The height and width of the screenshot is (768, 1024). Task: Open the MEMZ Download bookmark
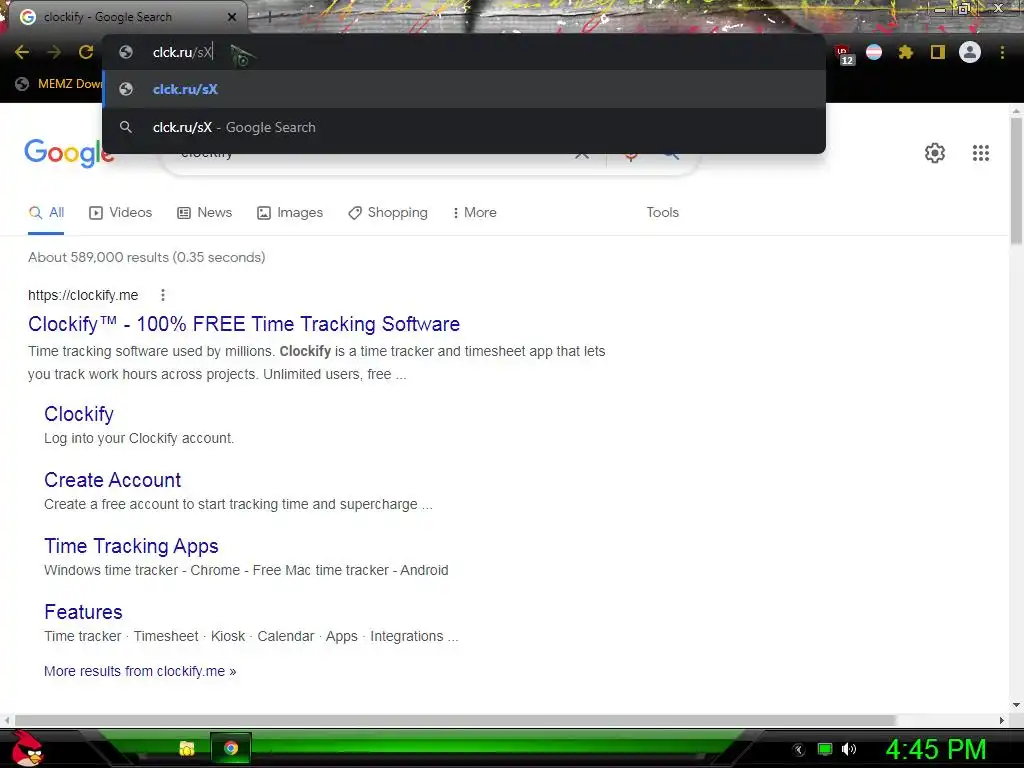[59, 84]
